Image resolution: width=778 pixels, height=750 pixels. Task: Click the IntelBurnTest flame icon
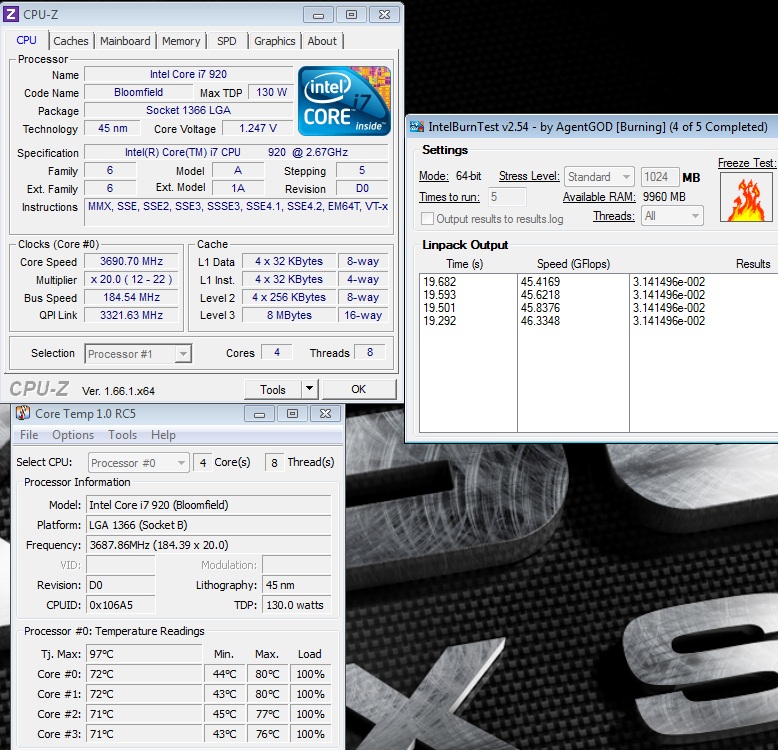(x=746, y=198)
